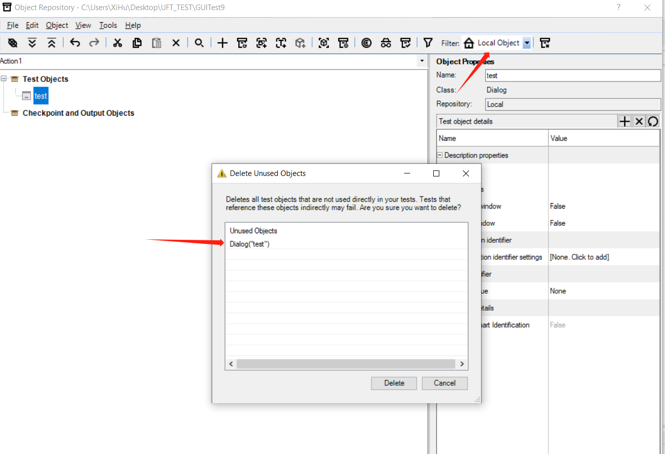Click the Undo arrow in toolbar

click(75, 43)
